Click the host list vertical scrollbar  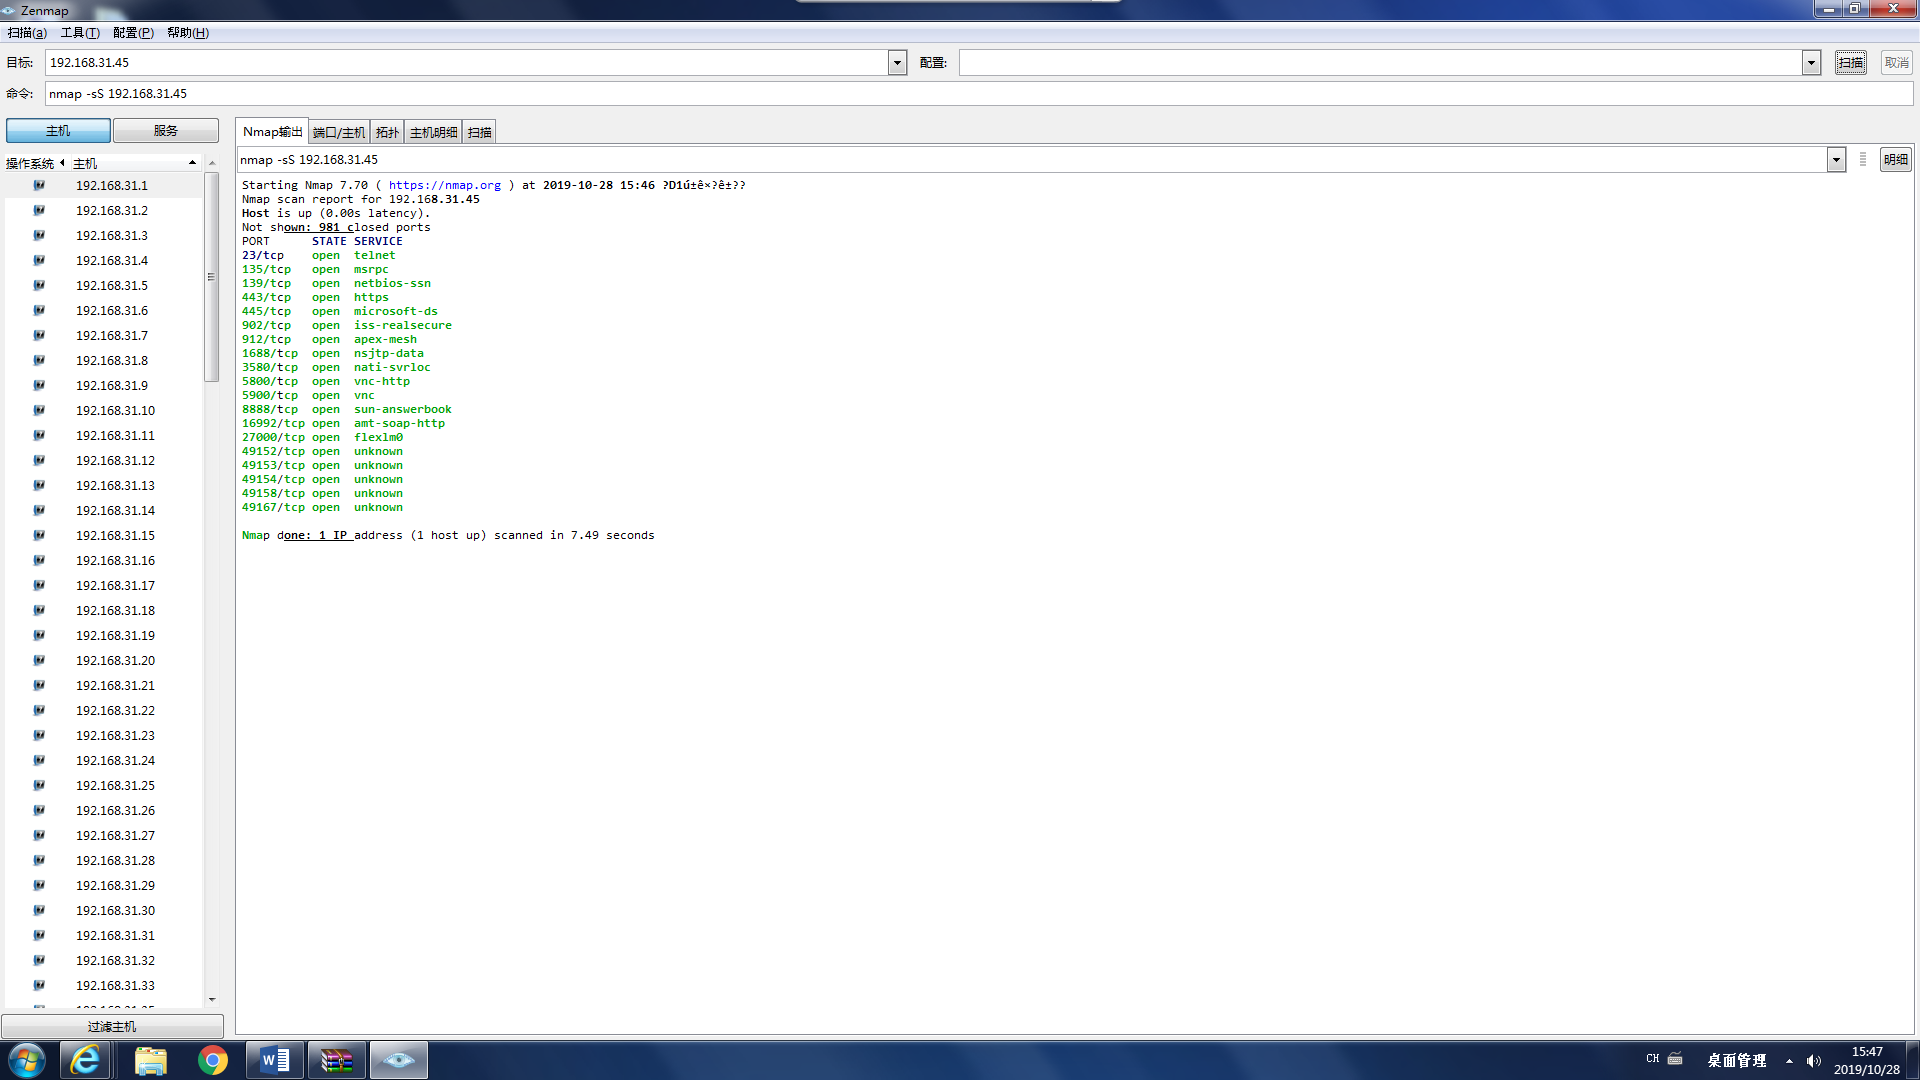click(x=211, y=277)
